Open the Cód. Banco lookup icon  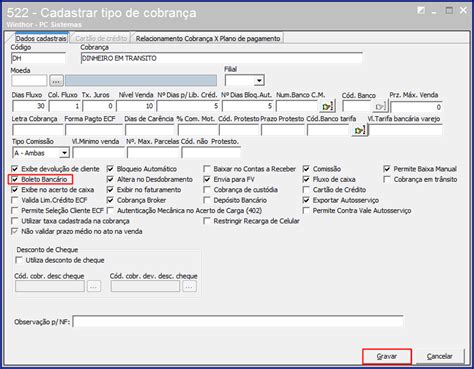point(380,106)
